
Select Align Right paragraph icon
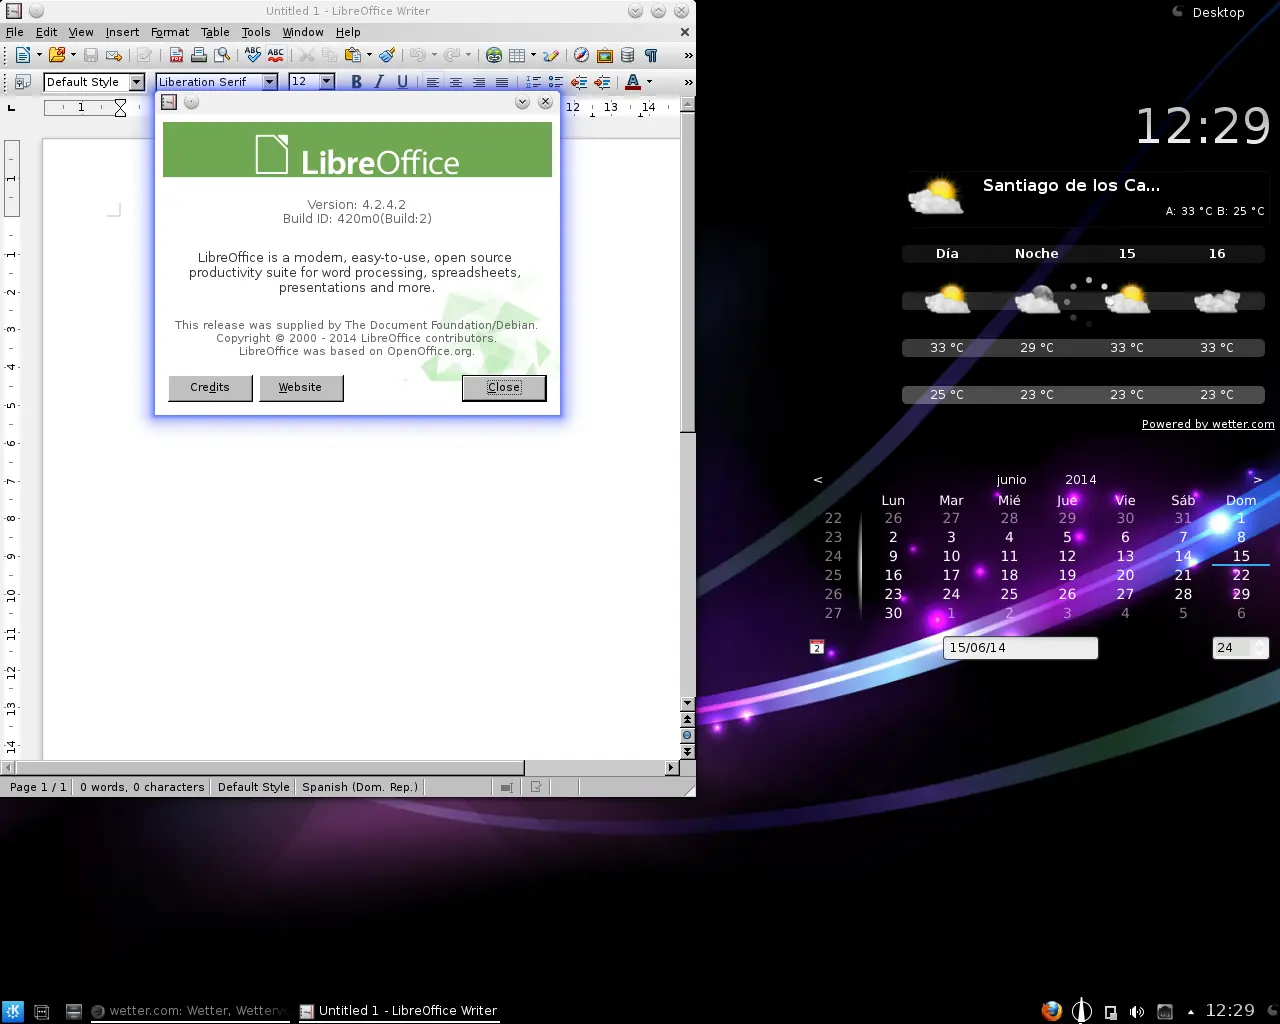(x=479, y=82)
